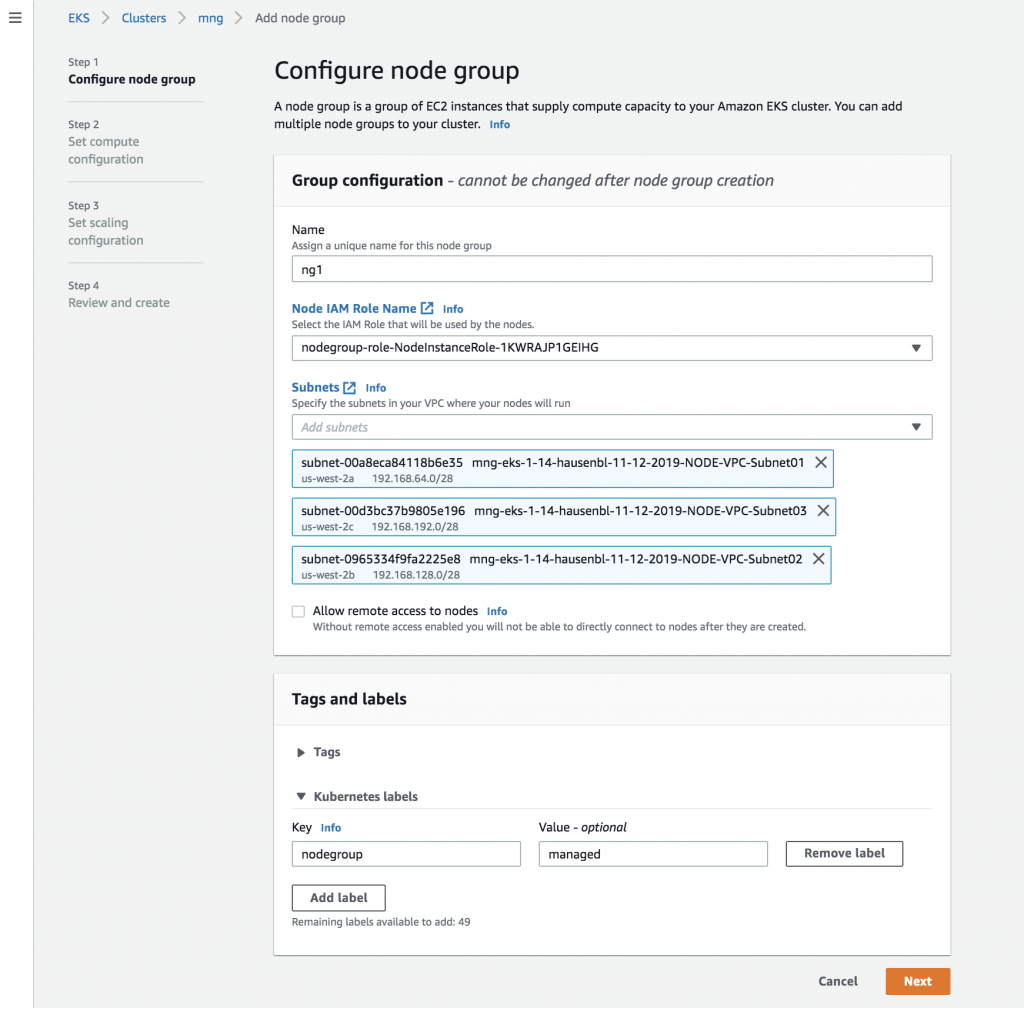Click the Next button
Screen dimensions: 1024x1015
point(917,981)
